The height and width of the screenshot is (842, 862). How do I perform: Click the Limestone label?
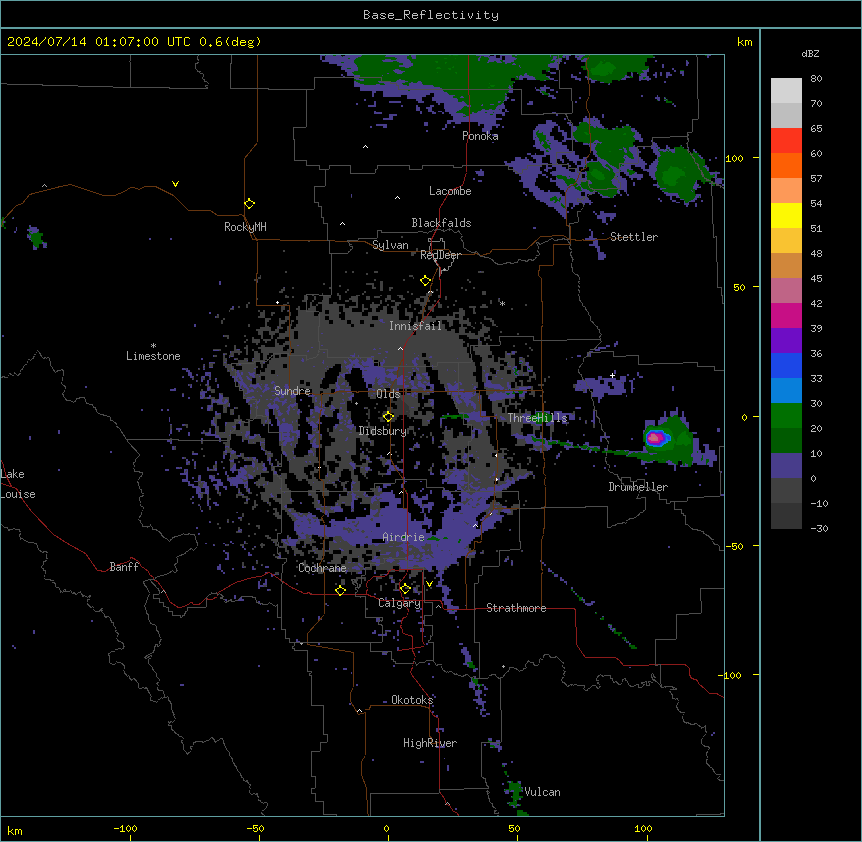153,356
